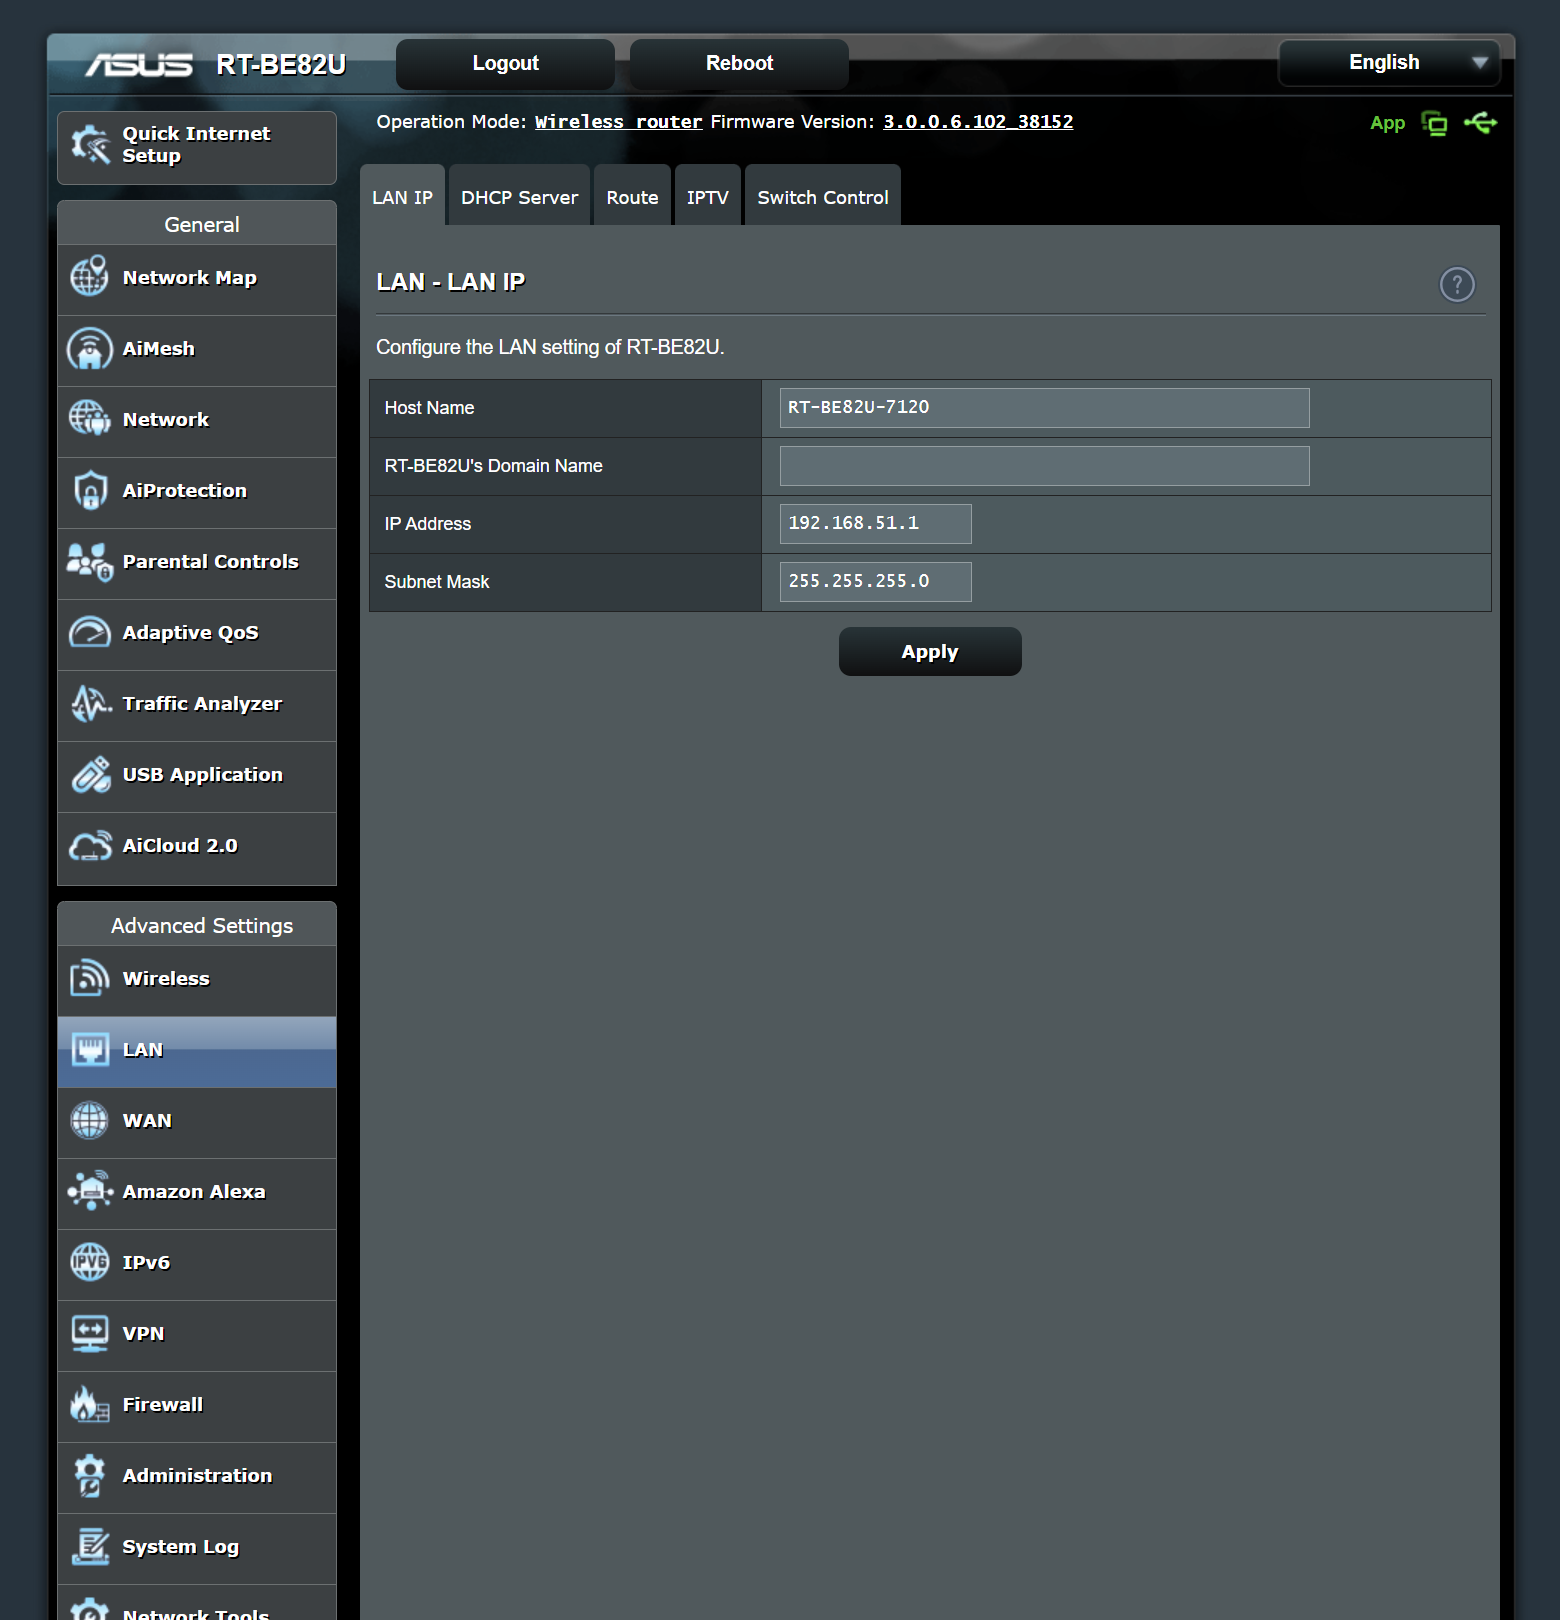Click the System Log notepad icon
Screen dimensions: 1560x1620
(90, 1546)
